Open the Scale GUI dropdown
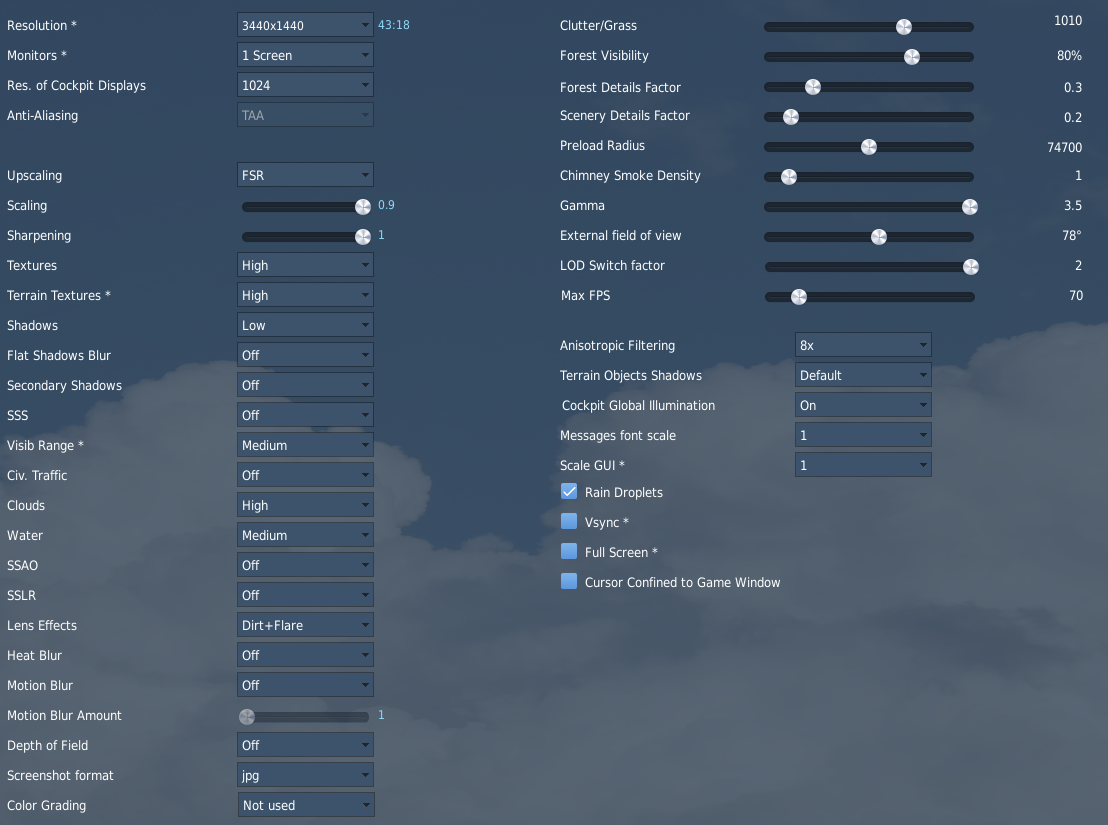1108x825 pixels. (863, 465)
